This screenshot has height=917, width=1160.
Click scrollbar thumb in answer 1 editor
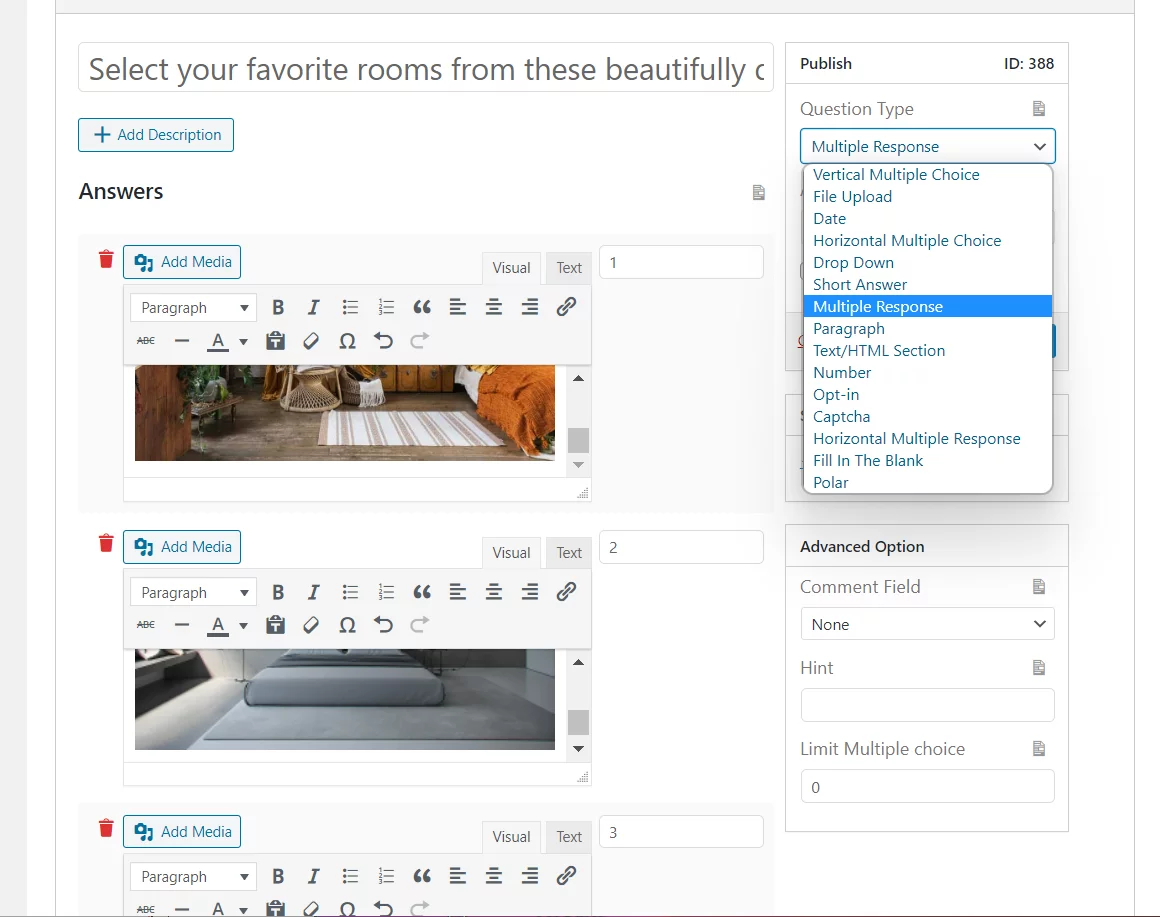pyautogui.click(x=579, y=440)
